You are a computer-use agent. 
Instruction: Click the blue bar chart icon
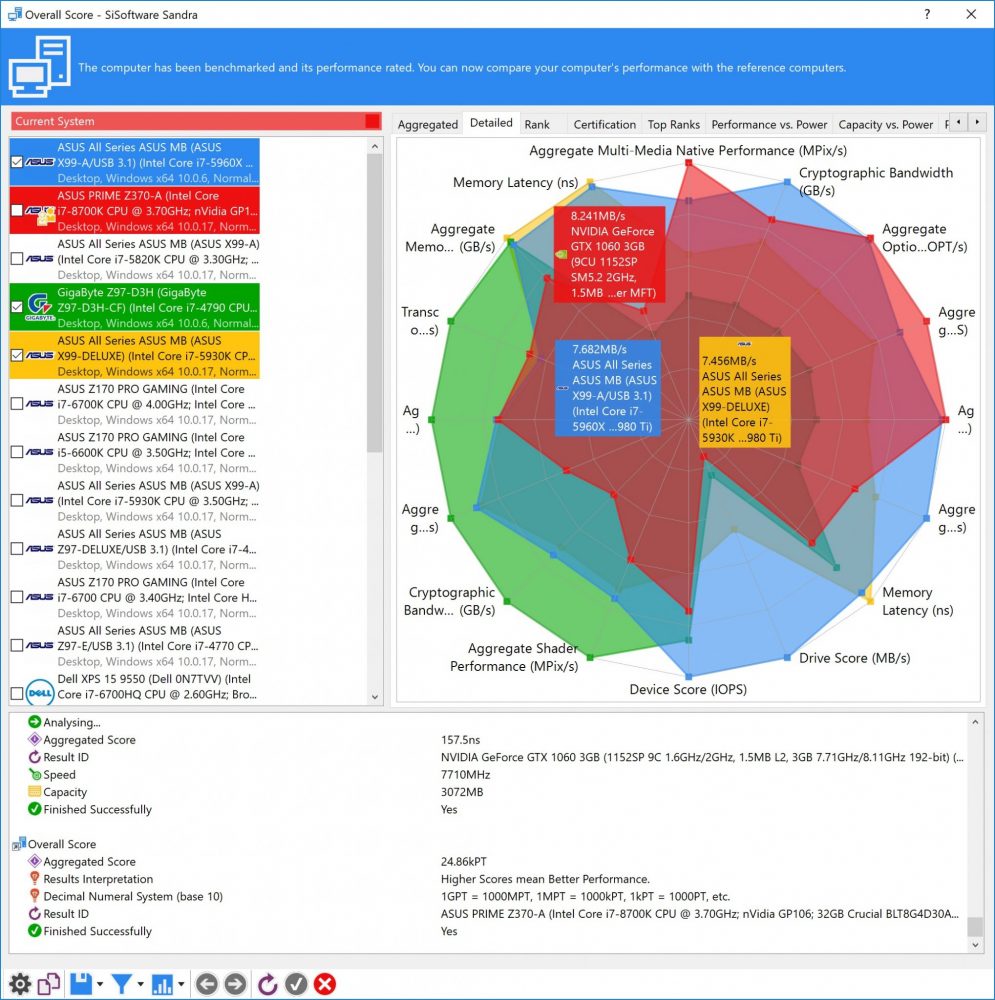pos(162,984)
